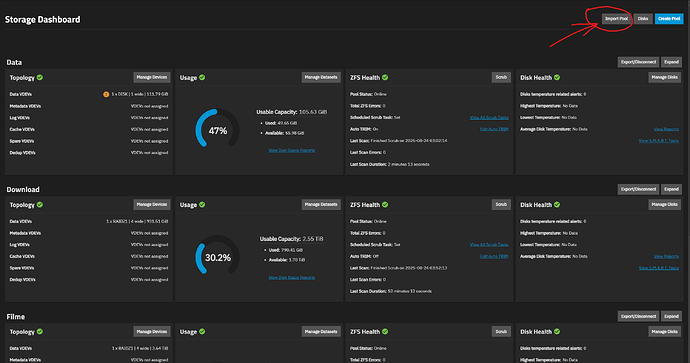Open View Disk Space Reports for Download

pyautogui.click(x=292, y=278)
